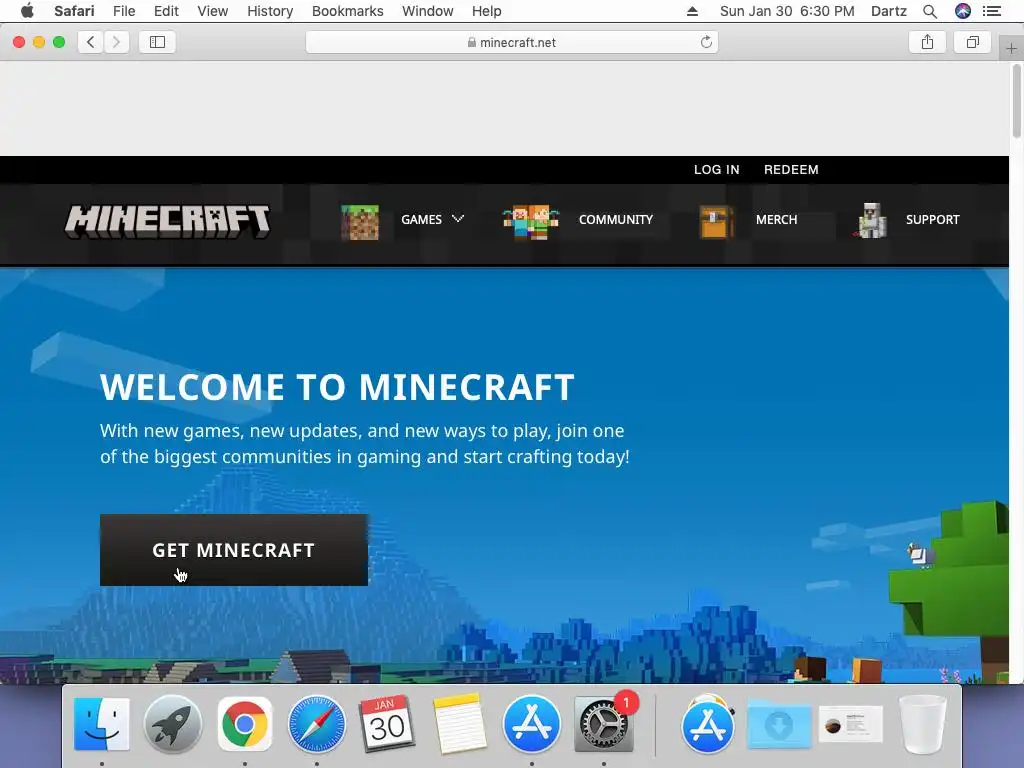This screenshot has height=768, width=1024.
Task: Open Notes from the Dock
Action: pos(460,724)
